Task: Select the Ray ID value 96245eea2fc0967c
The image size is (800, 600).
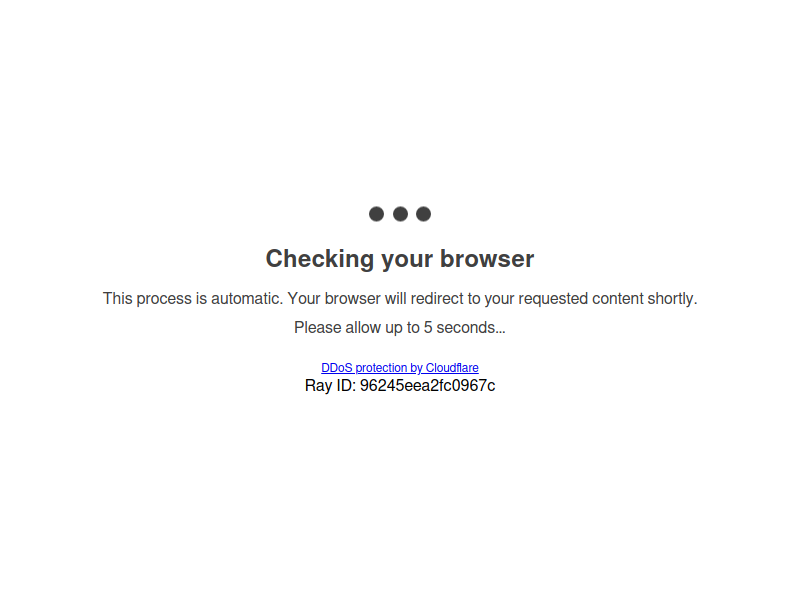Action: tap(428, 386)
